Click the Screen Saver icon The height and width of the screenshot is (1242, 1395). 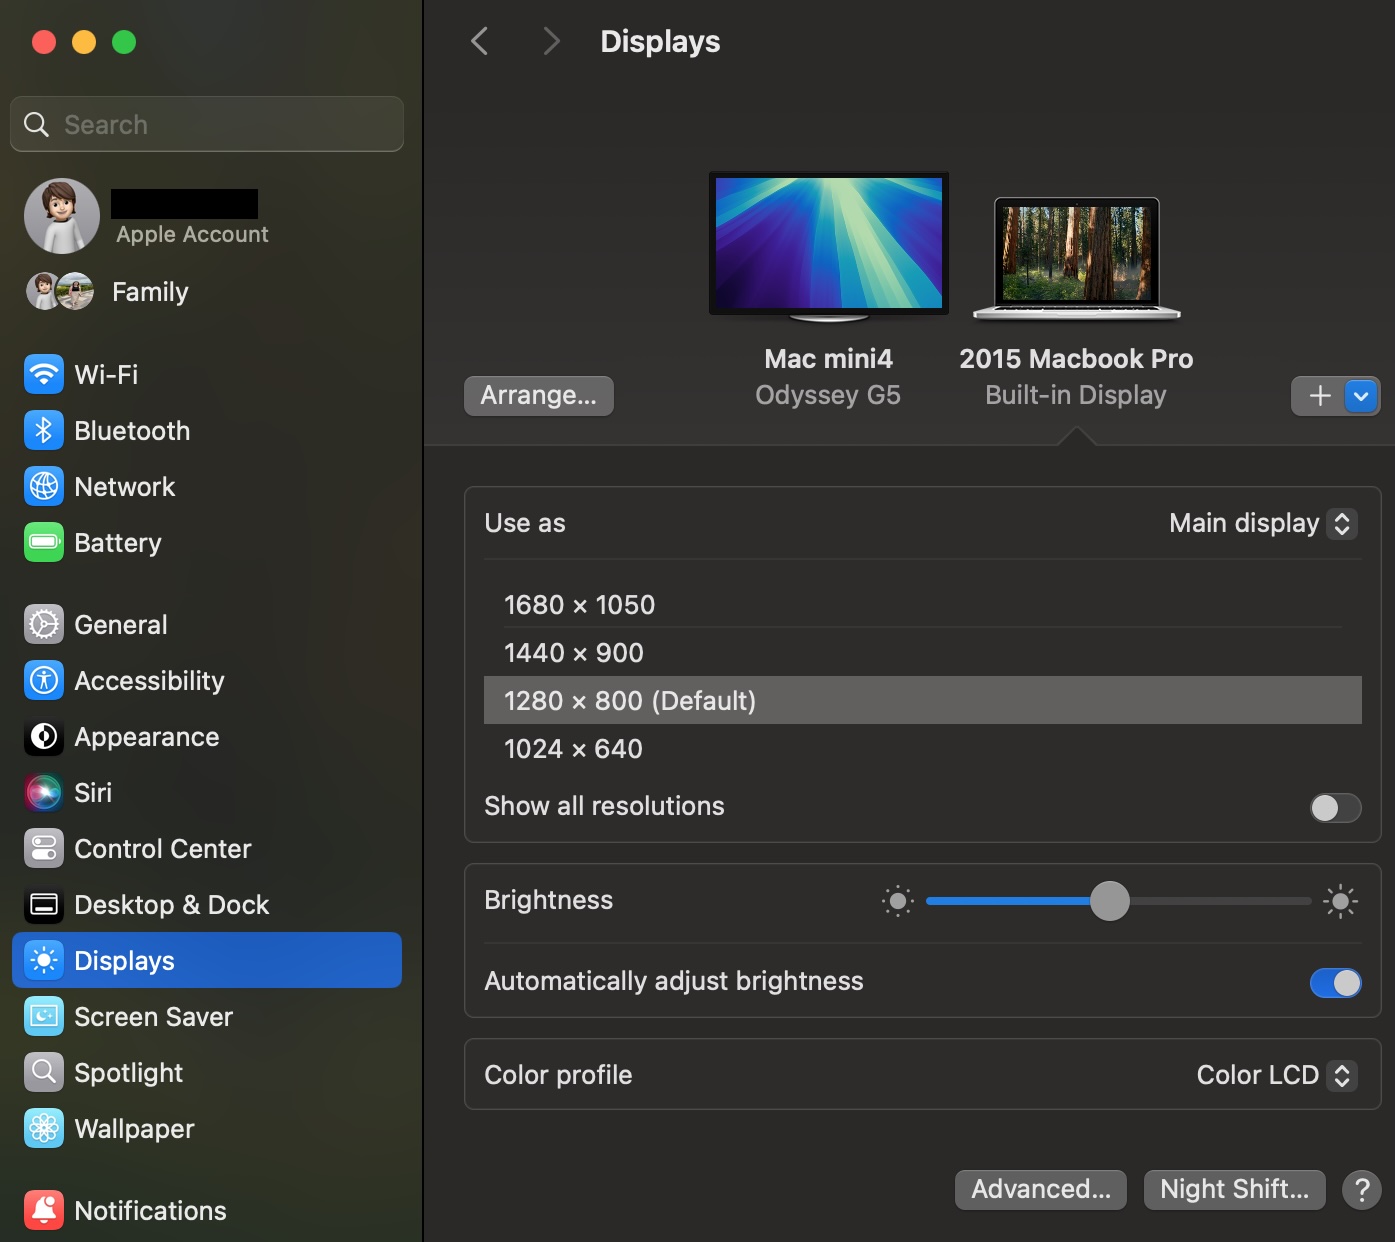pyautogui.click(x=44, y=1017)
